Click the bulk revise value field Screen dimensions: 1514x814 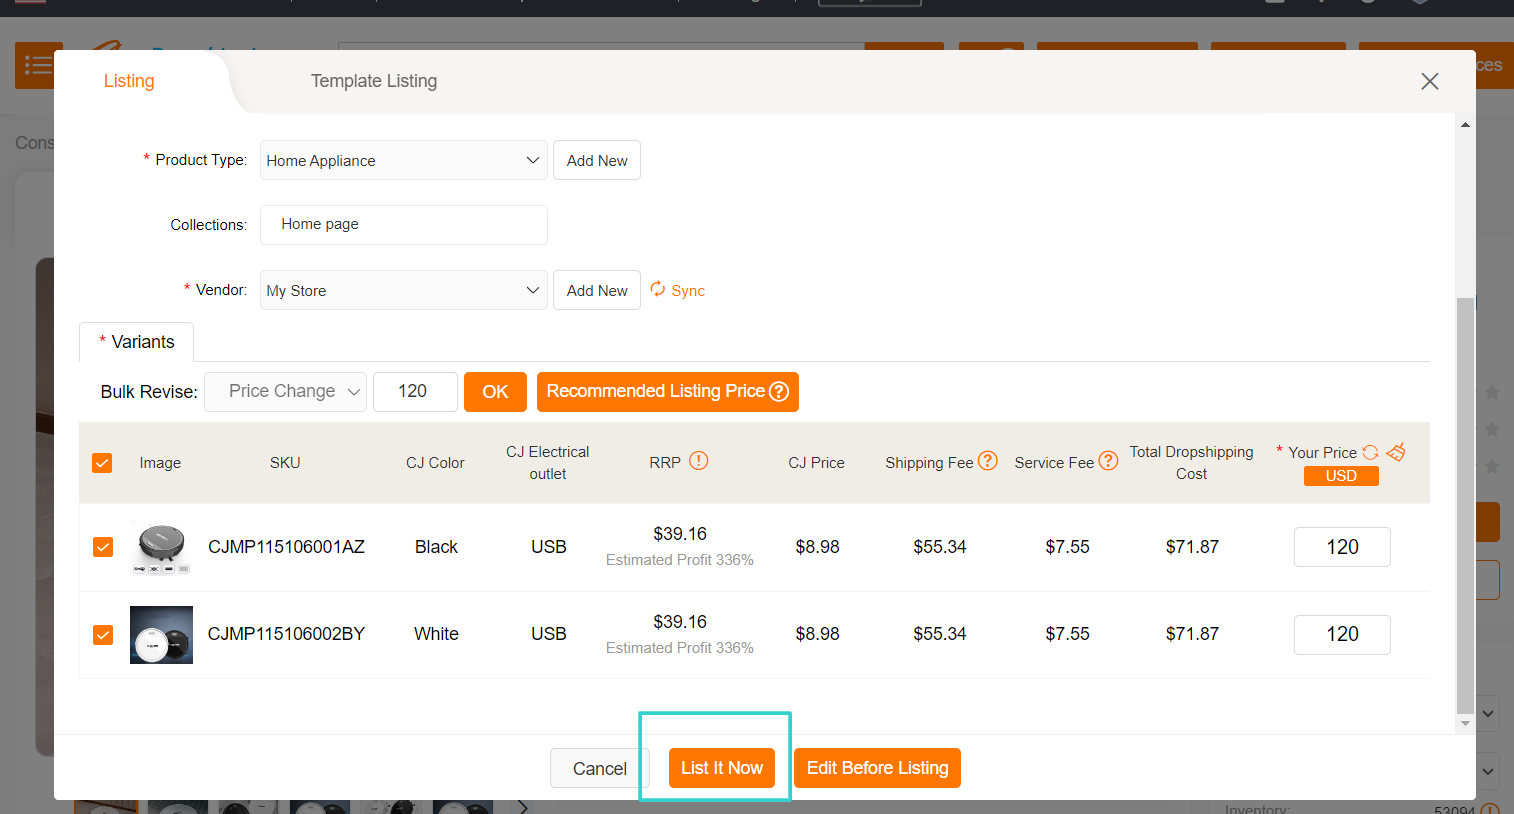415,391
